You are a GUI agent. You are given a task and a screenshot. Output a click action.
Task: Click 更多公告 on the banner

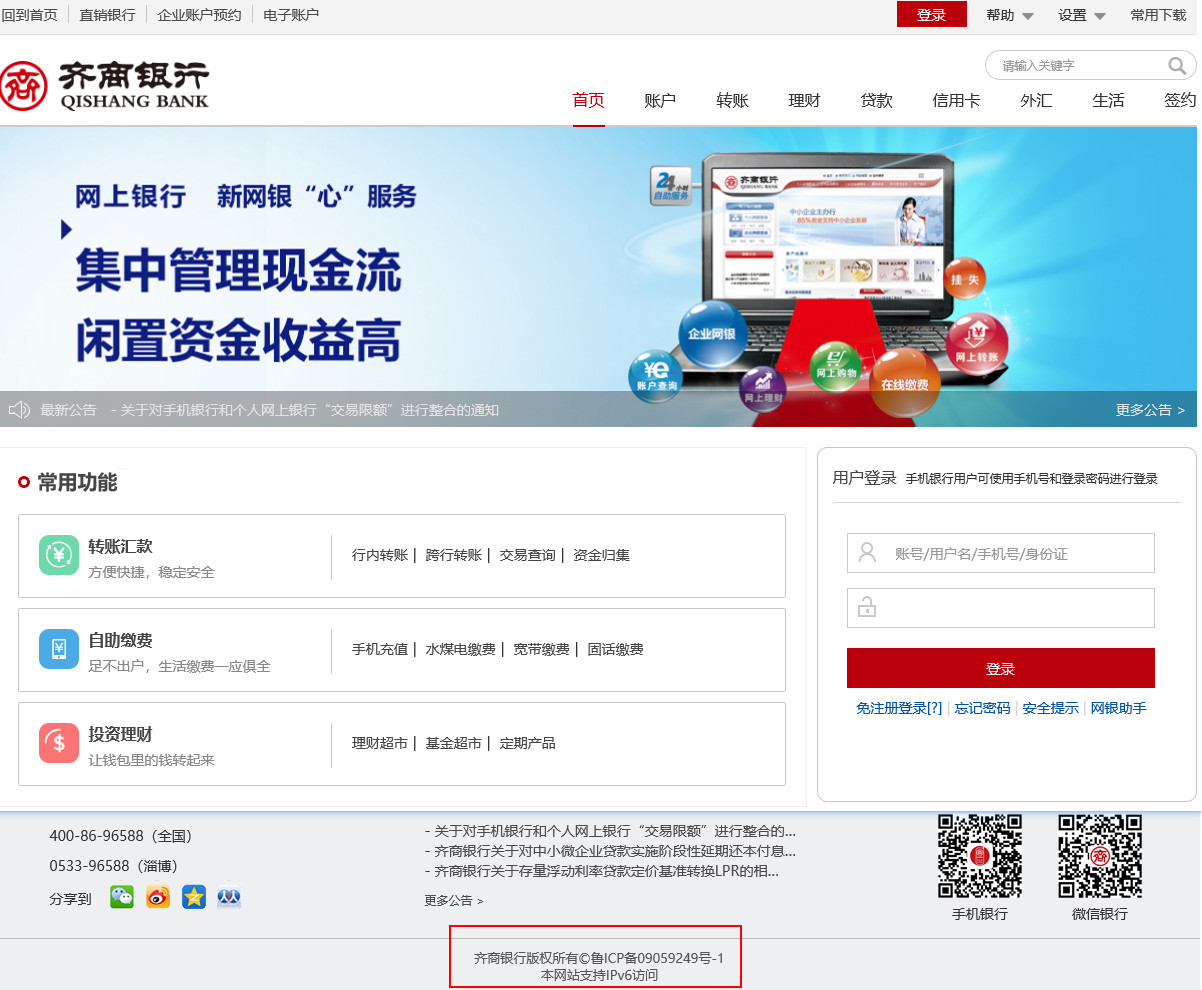pos(1150,410)
